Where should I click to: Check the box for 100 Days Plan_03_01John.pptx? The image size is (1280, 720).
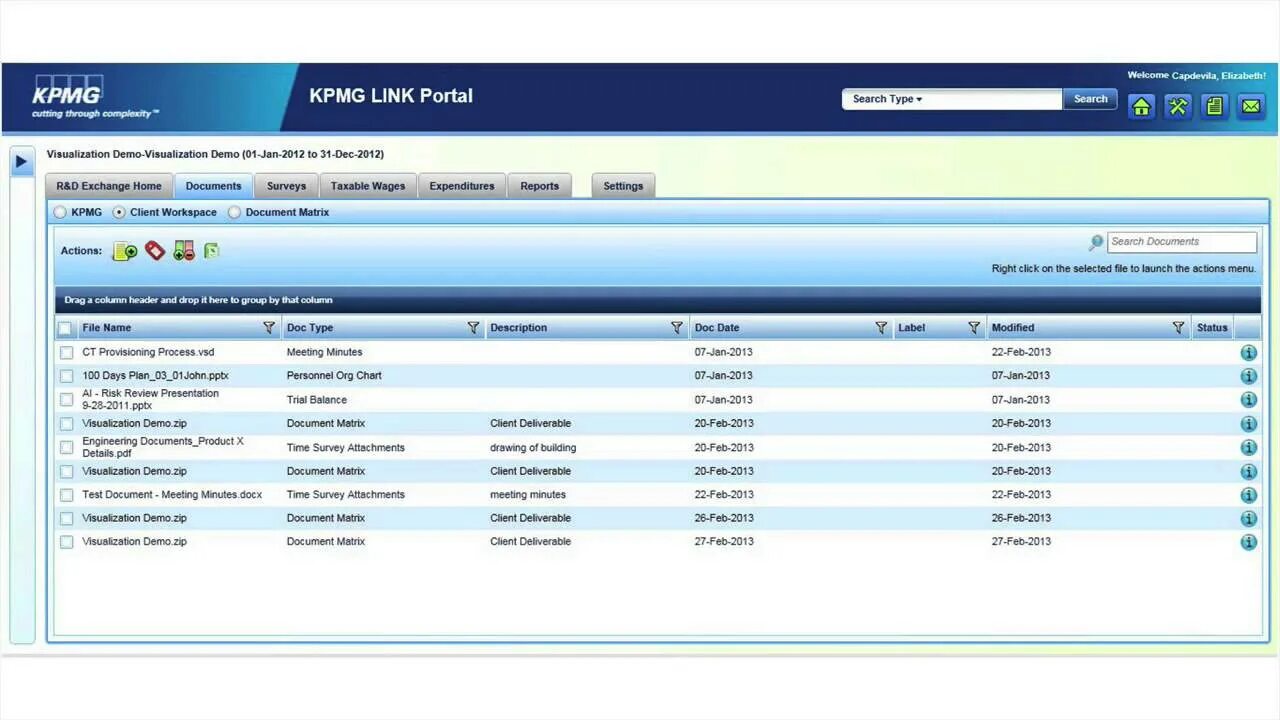(66, 376)
